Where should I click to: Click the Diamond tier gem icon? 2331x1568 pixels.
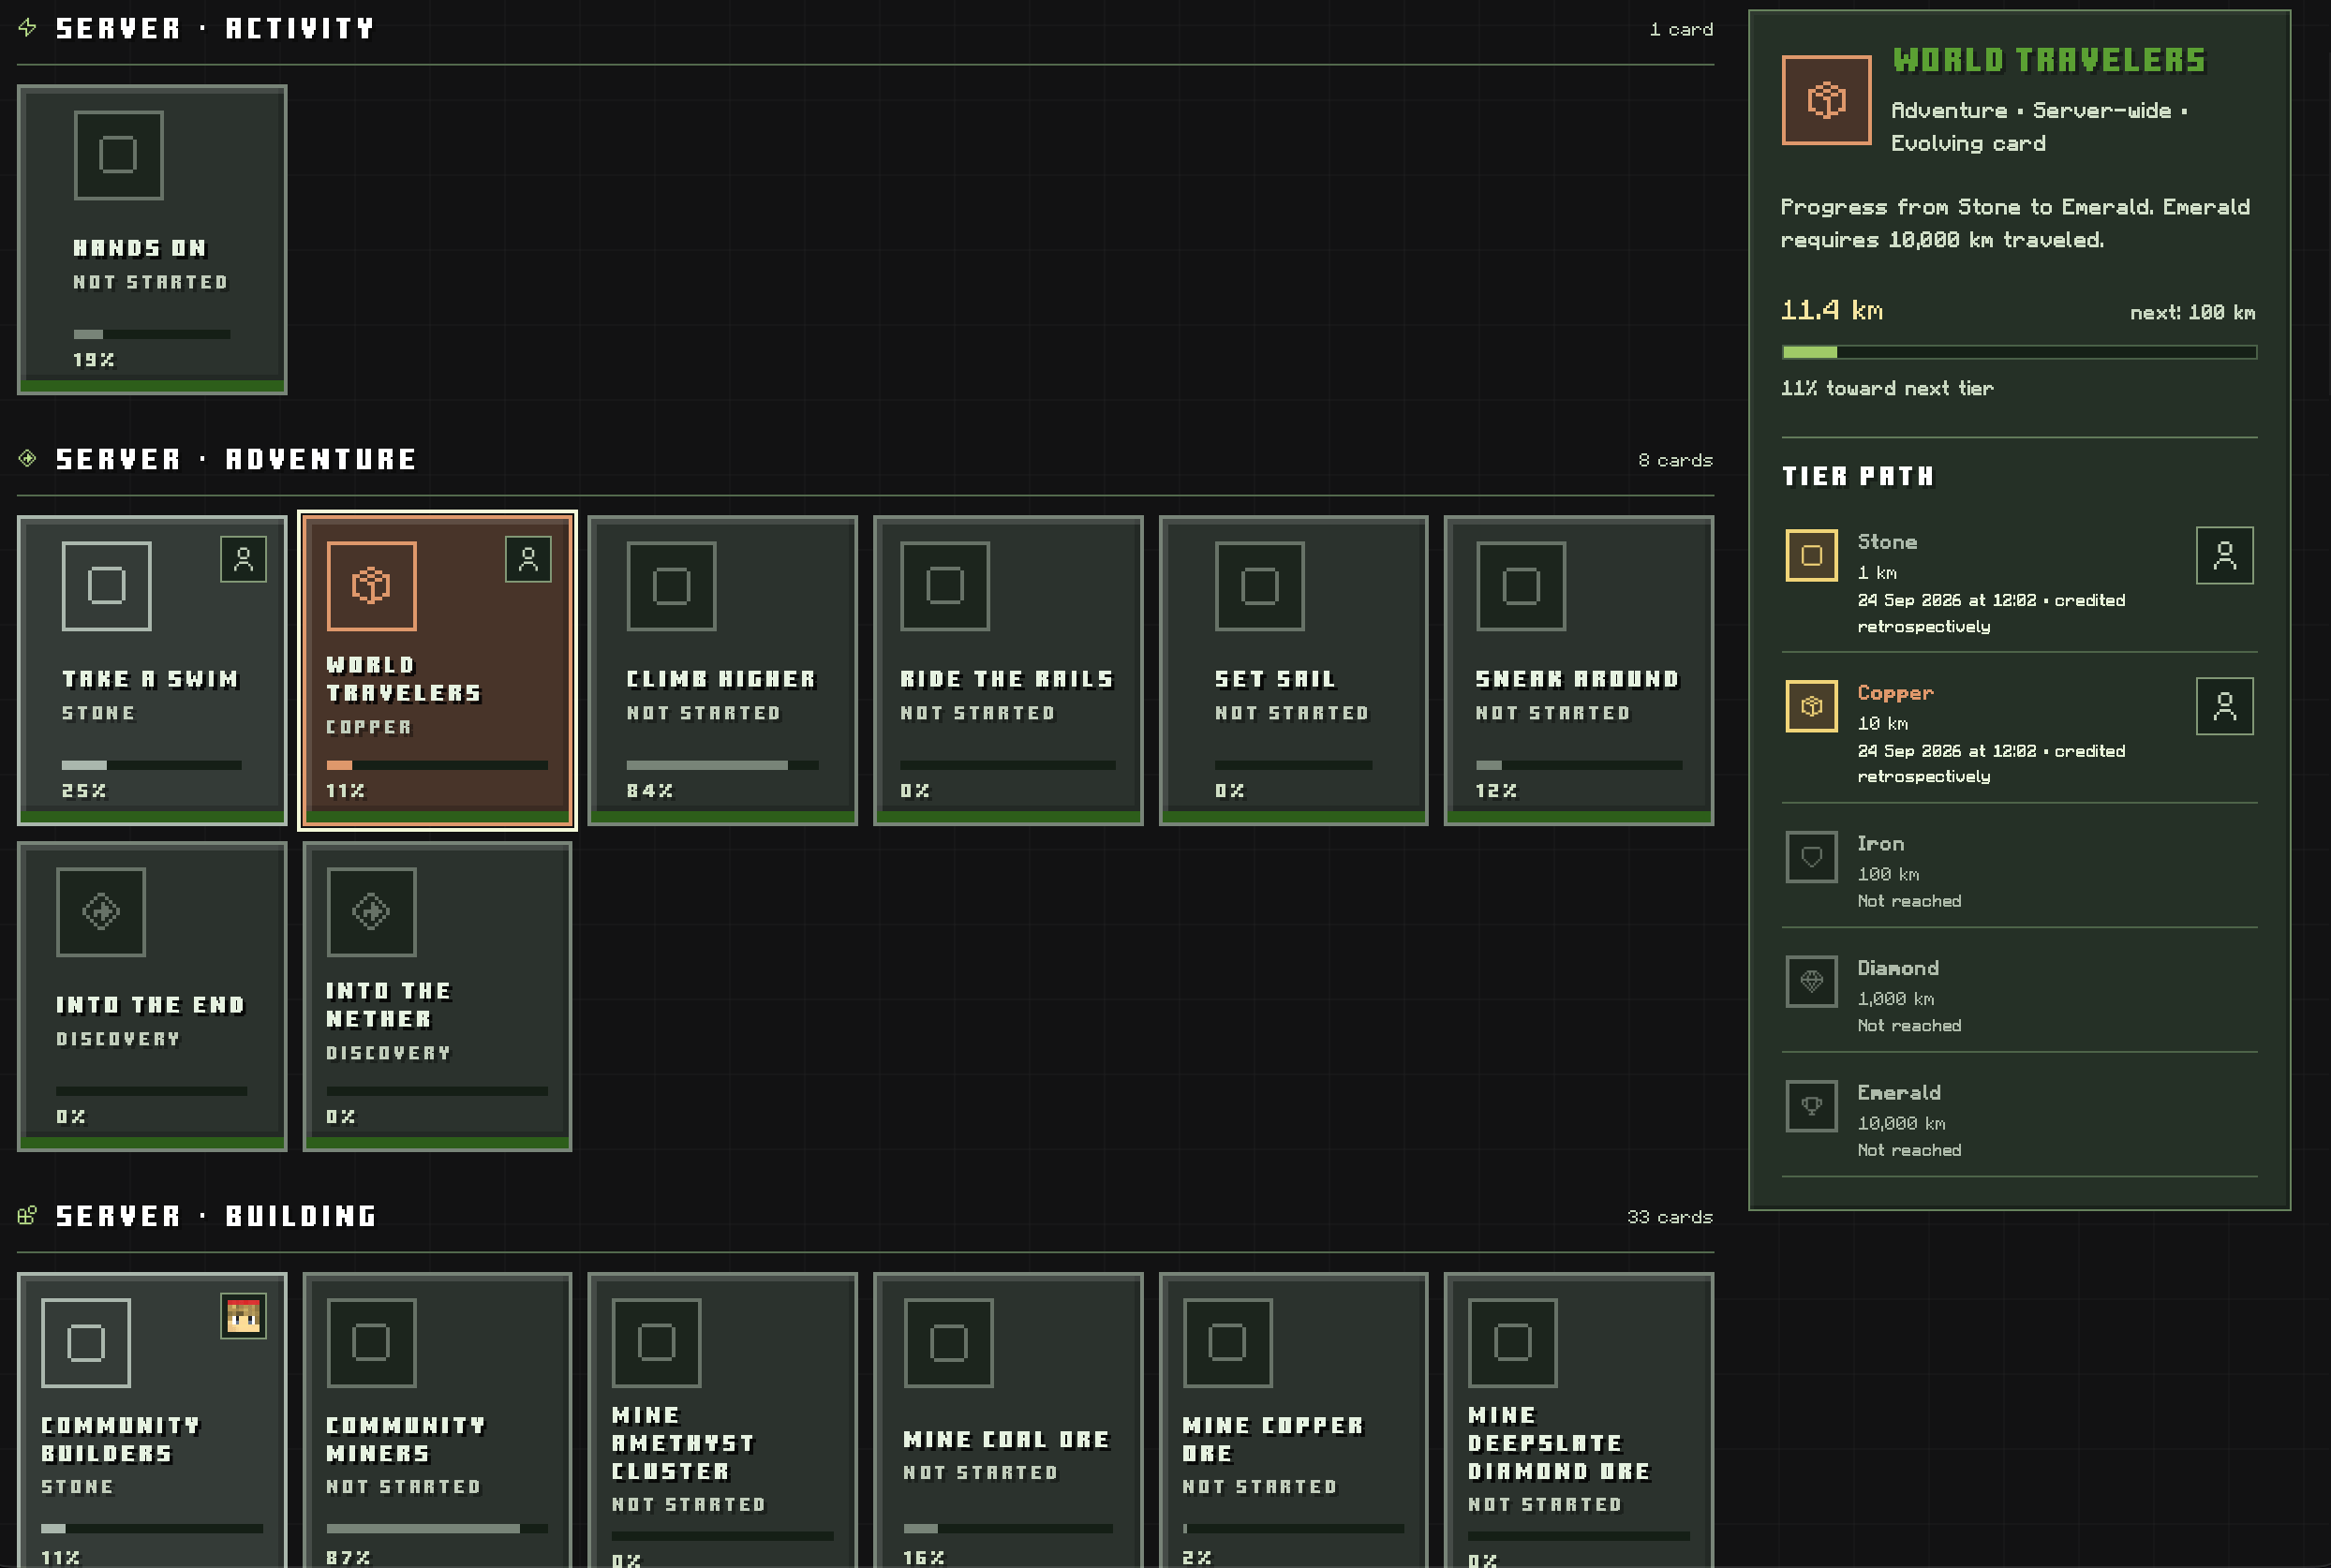pos(1811,981)
